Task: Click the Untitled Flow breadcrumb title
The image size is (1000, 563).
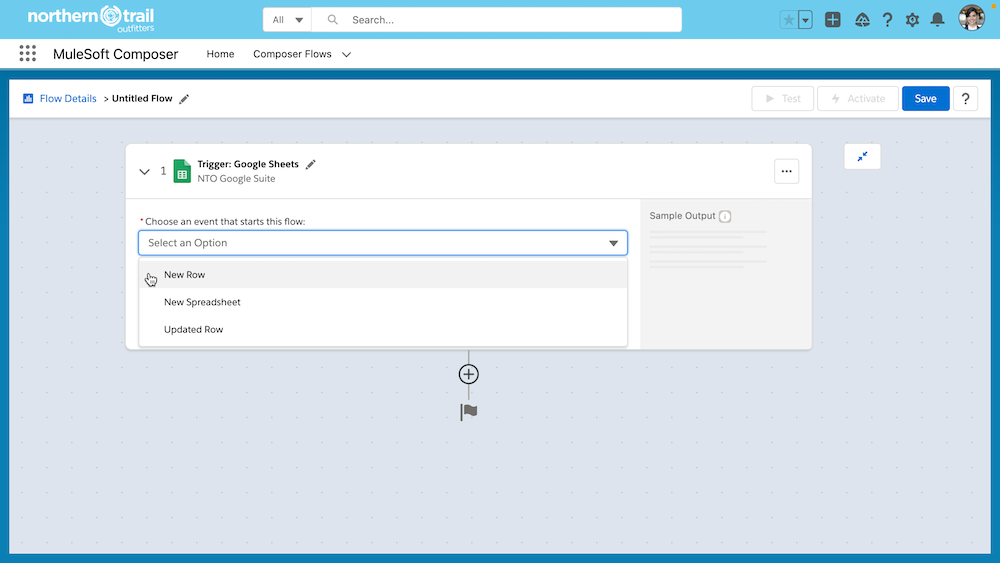Action: [142, 98]
